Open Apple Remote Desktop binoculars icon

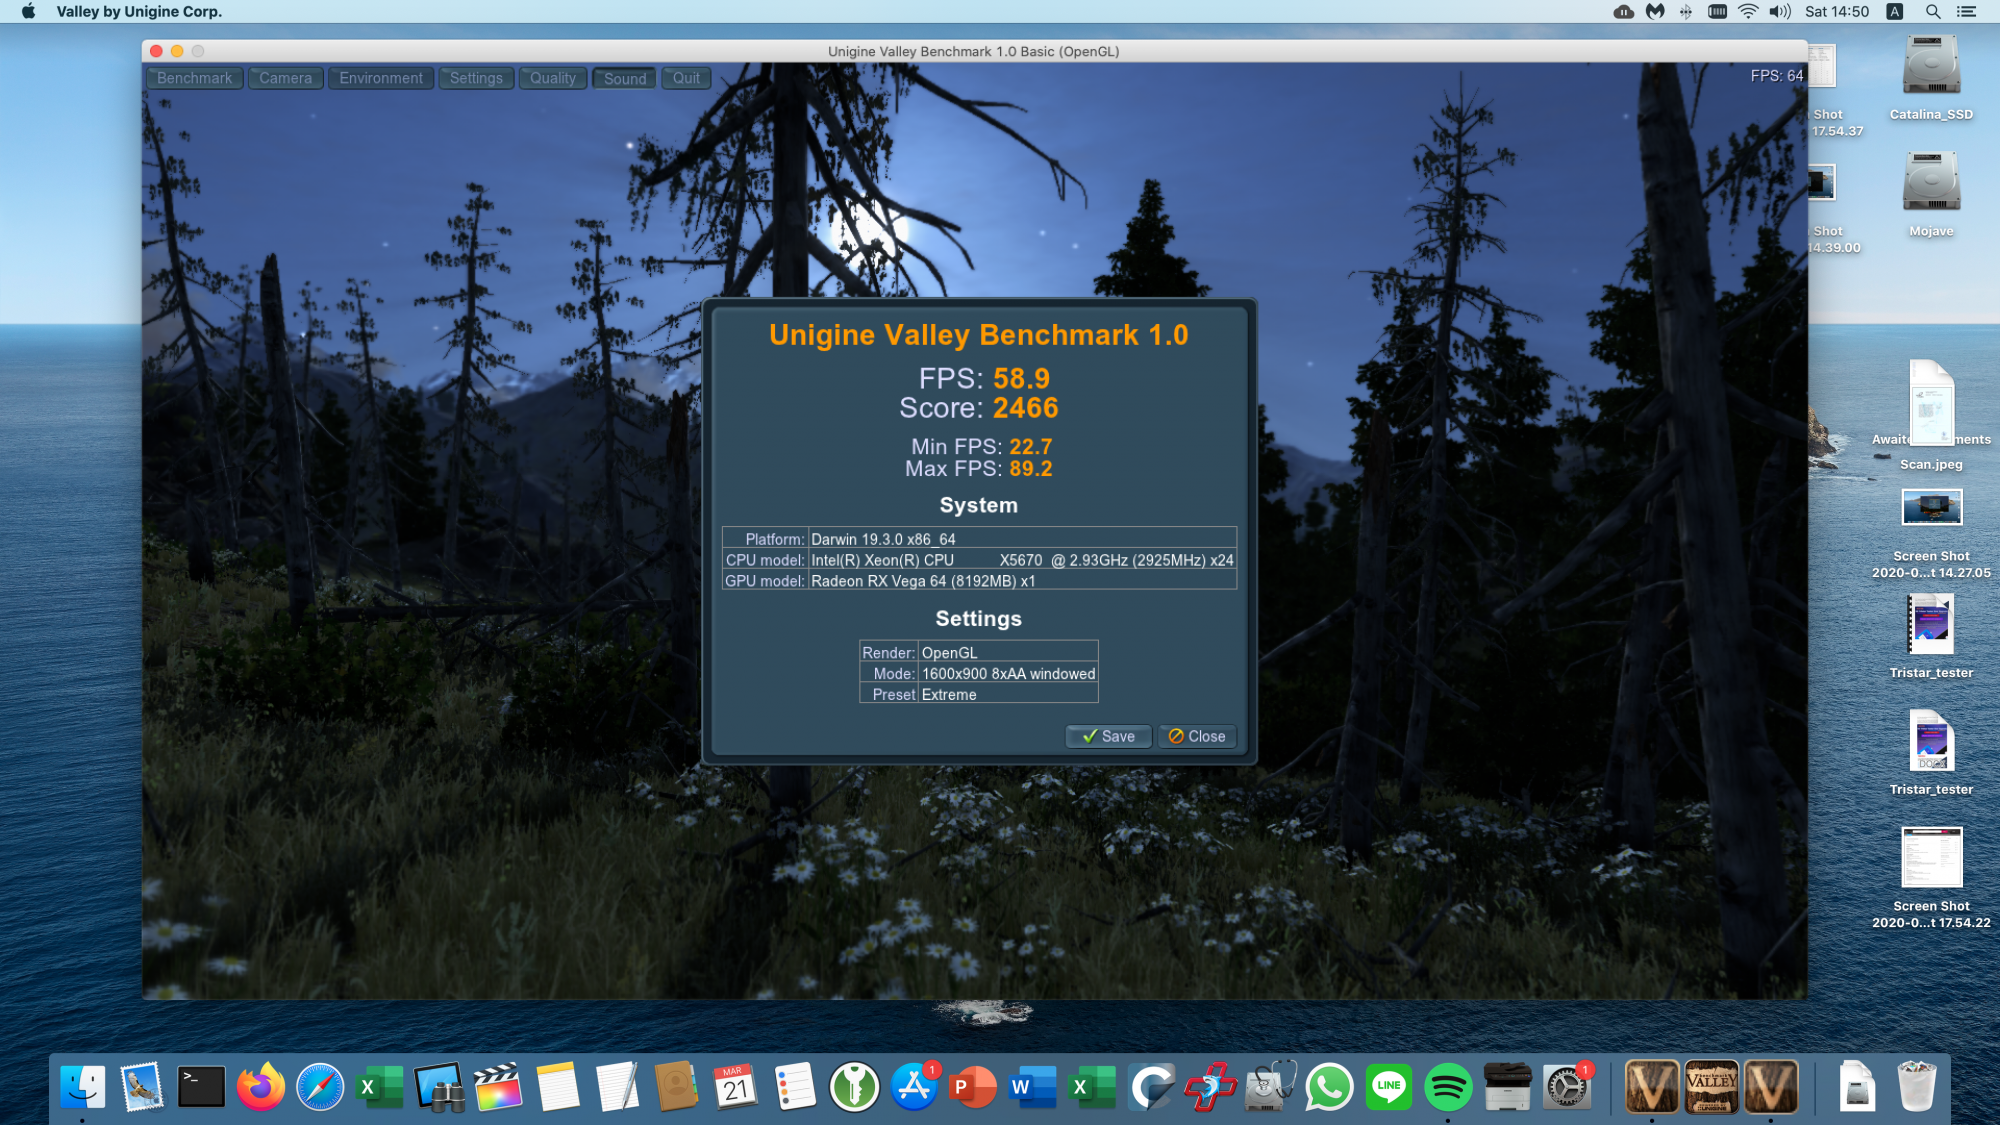pyautogui.click(x=439, y=1087)
